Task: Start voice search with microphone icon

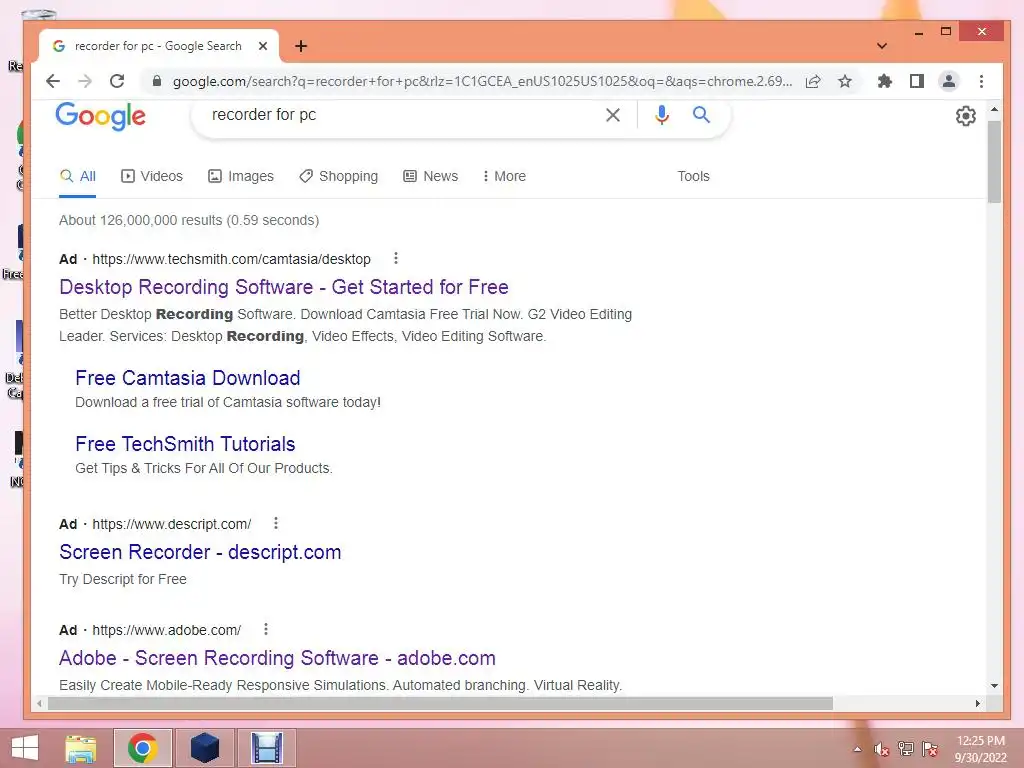Action: (x=662, y=115)
